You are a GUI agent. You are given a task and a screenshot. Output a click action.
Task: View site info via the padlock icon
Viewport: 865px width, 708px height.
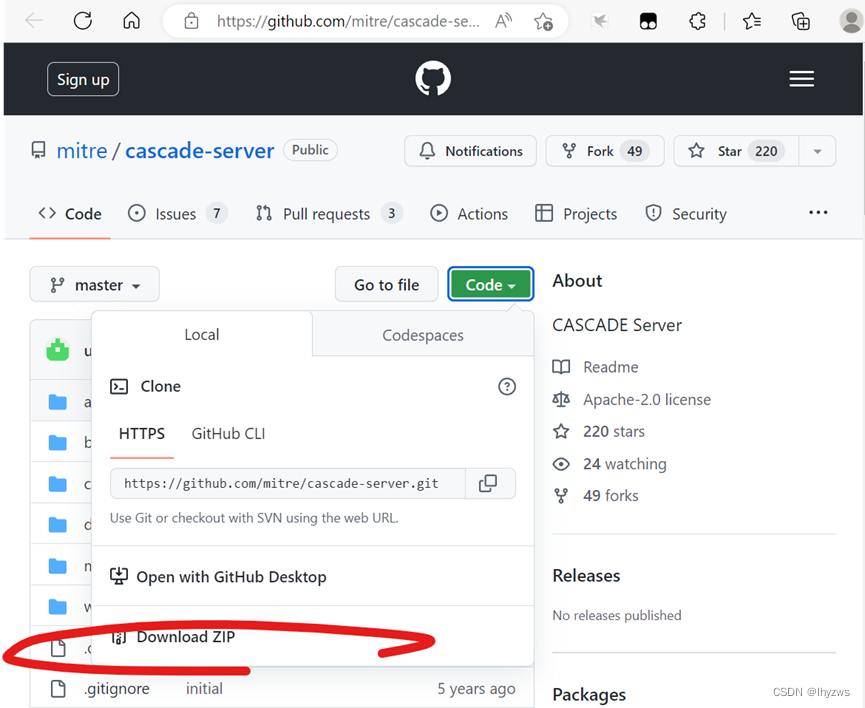tap(191, 22)
